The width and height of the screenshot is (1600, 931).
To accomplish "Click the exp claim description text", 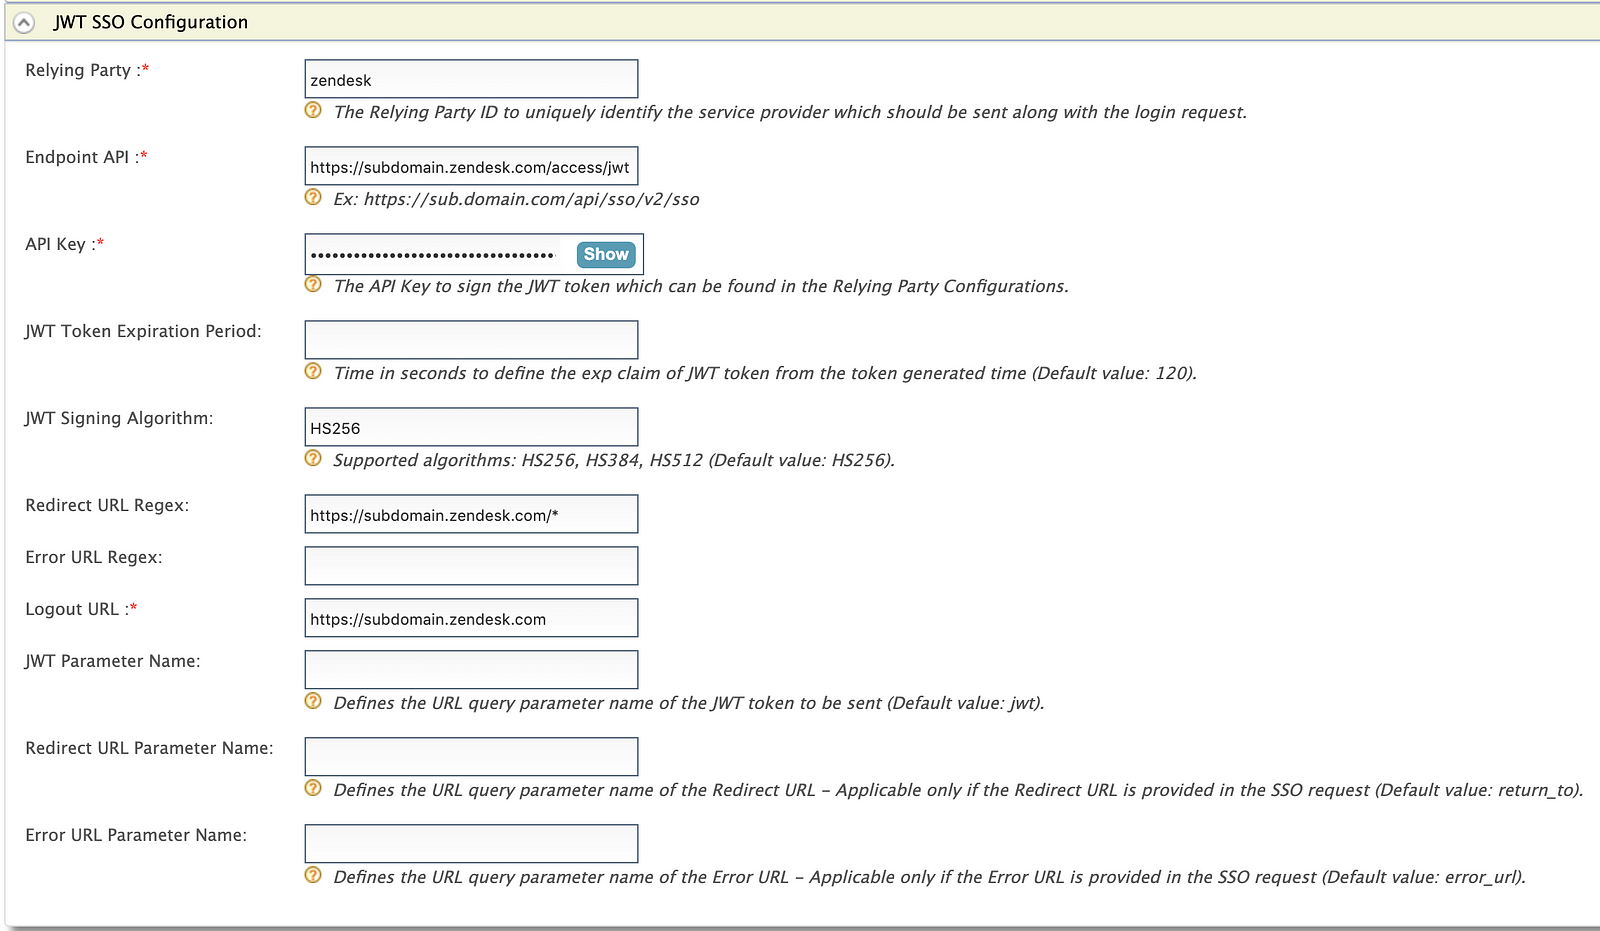I will point(765,373).
